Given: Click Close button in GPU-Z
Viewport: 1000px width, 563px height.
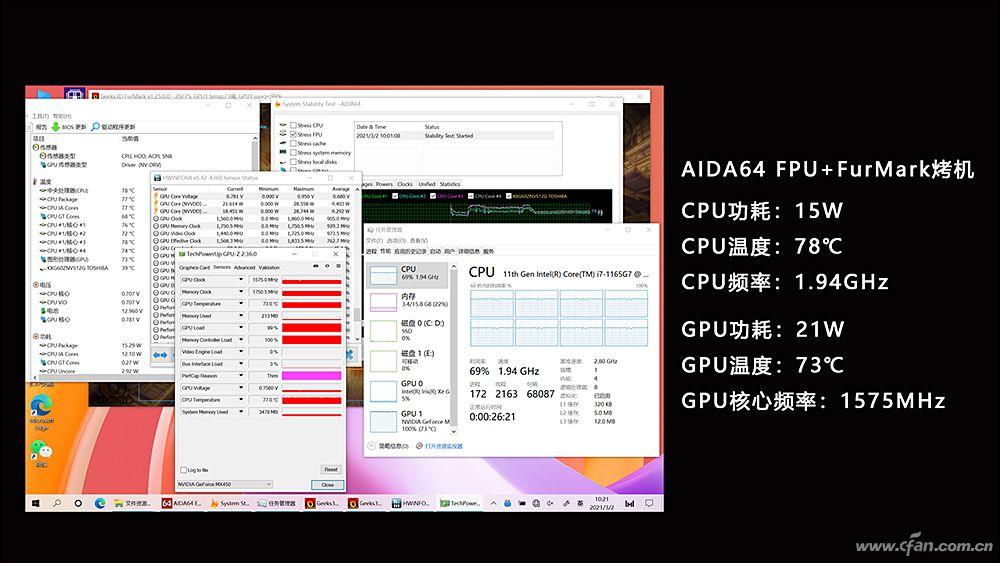Looking at the screenshot, I should point(327,485).
